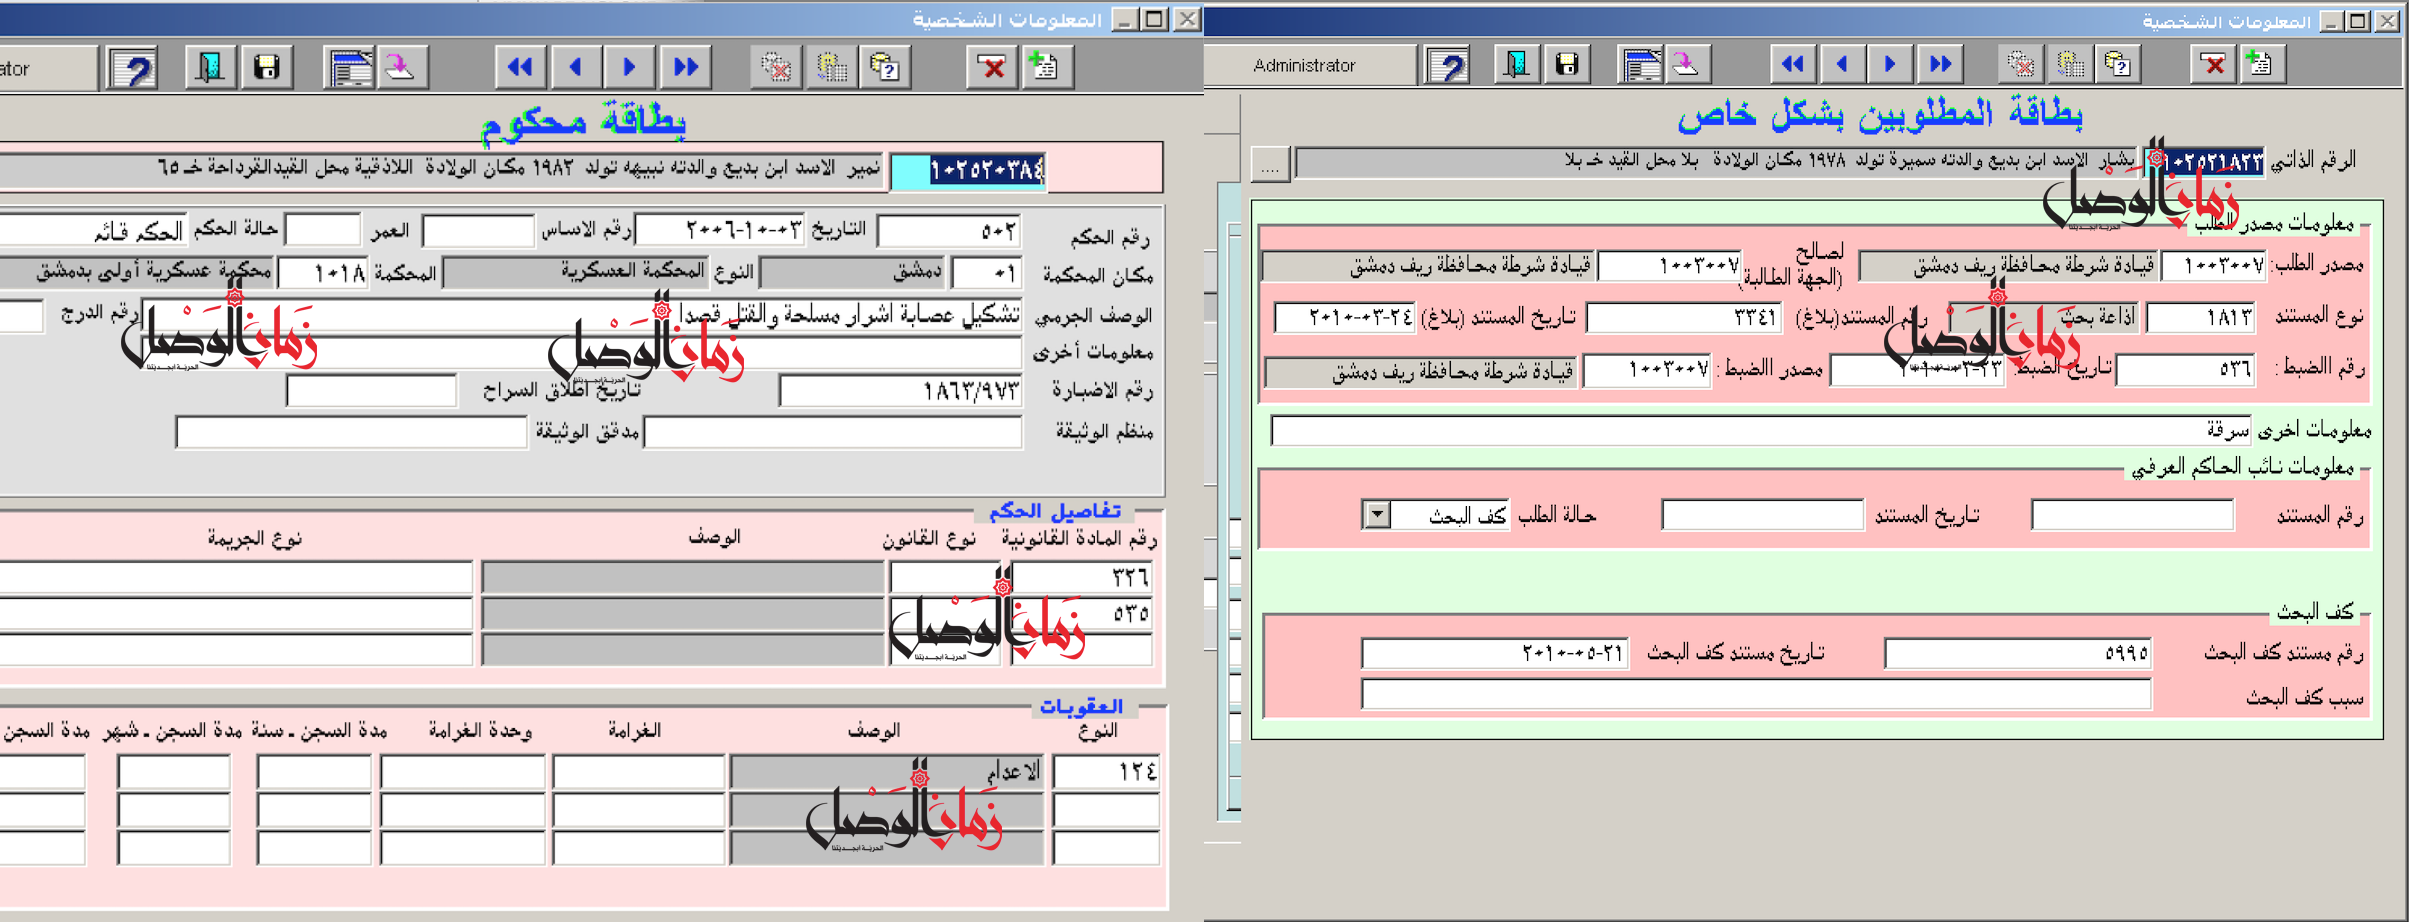Click the المحكمة code field showing ١٠١٨
The width and height of the screenshot is (2409, 922).
click(323, 272)
